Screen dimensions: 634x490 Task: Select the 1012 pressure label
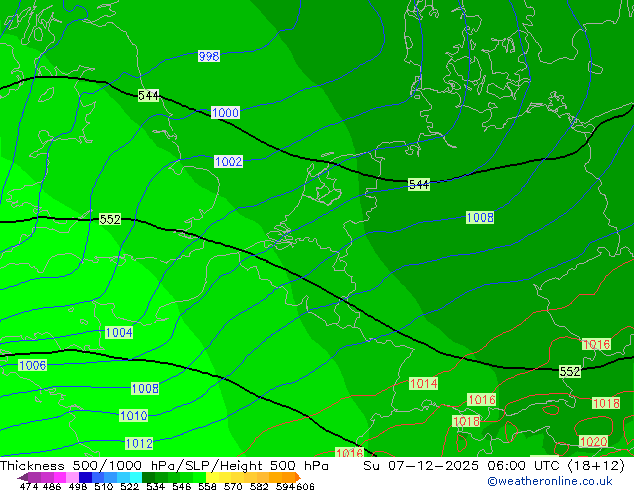click(x=139, y=444)
